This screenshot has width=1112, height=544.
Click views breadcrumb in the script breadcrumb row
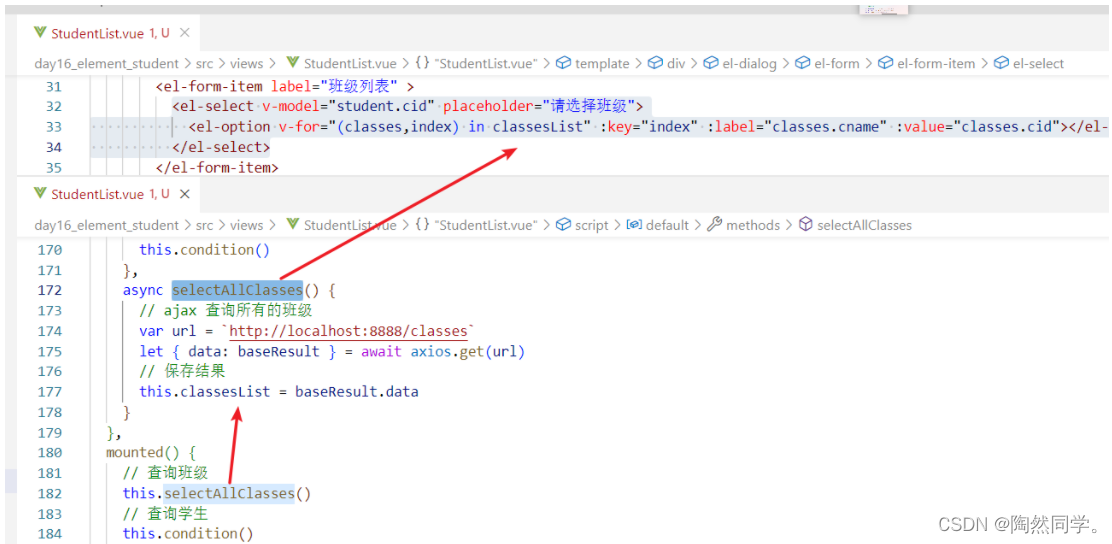click(246, 225)
